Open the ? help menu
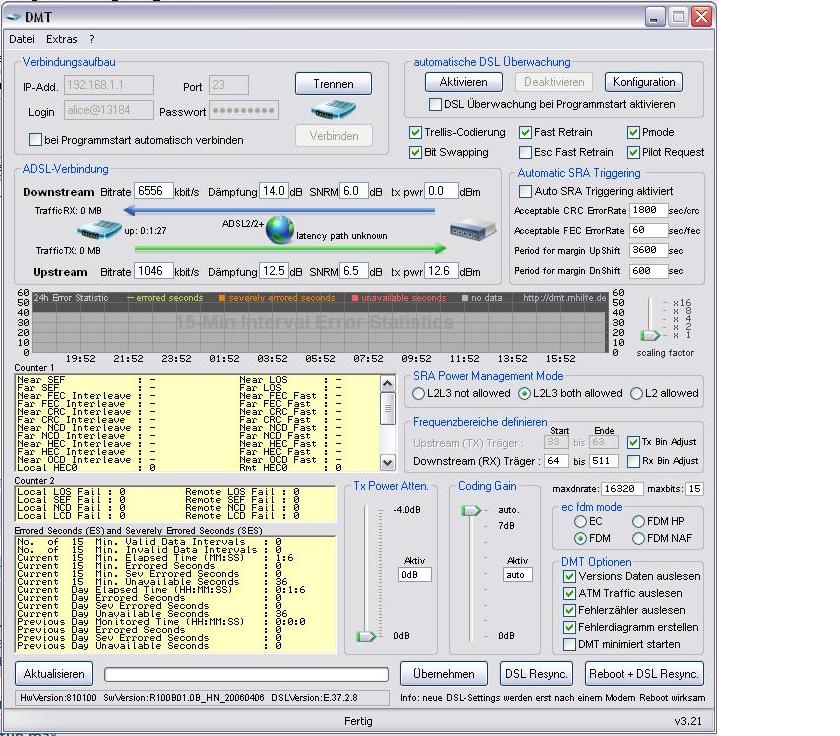This screenshot has width=840, height=736. pos(92,39)
